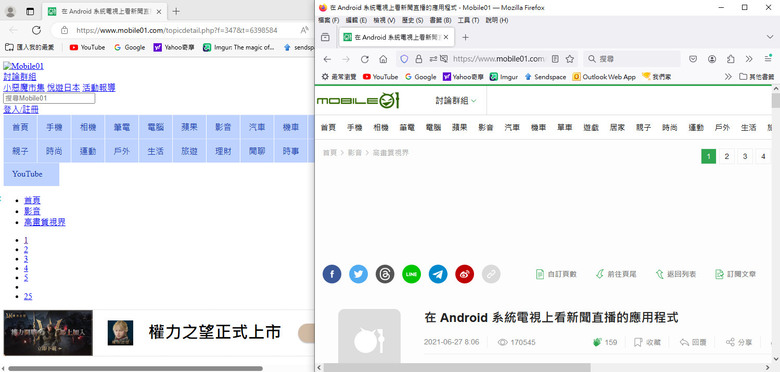Share the article on Telegram
This screenshot has height=372, width=780.
click(x=438, y=274)
